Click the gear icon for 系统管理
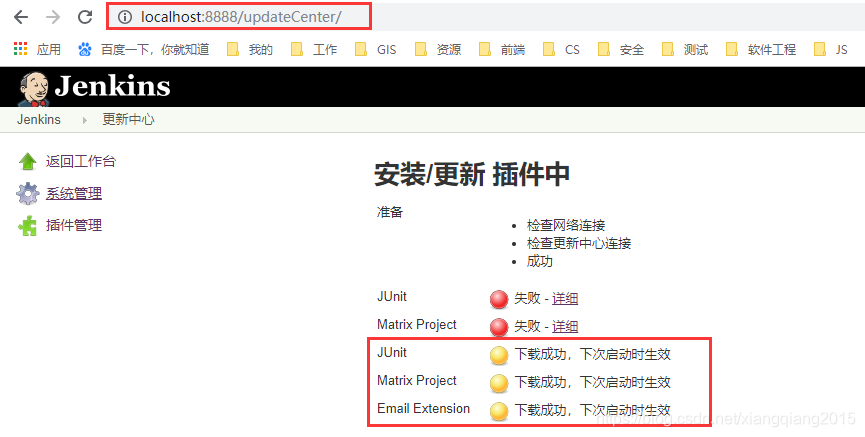 (28, 194)
